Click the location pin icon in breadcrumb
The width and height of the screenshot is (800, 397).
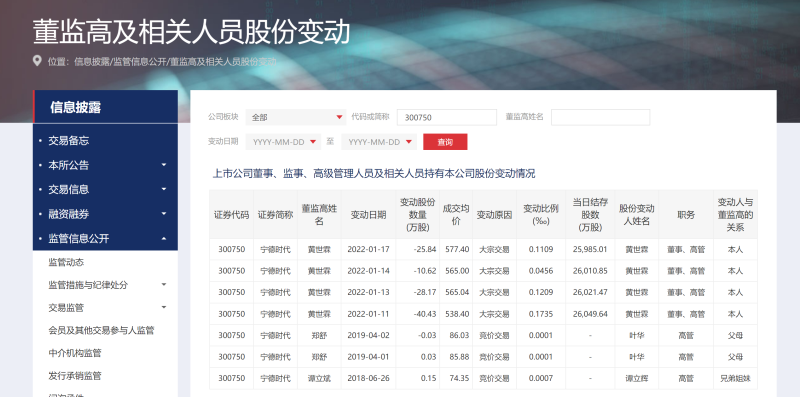[37, 61]
